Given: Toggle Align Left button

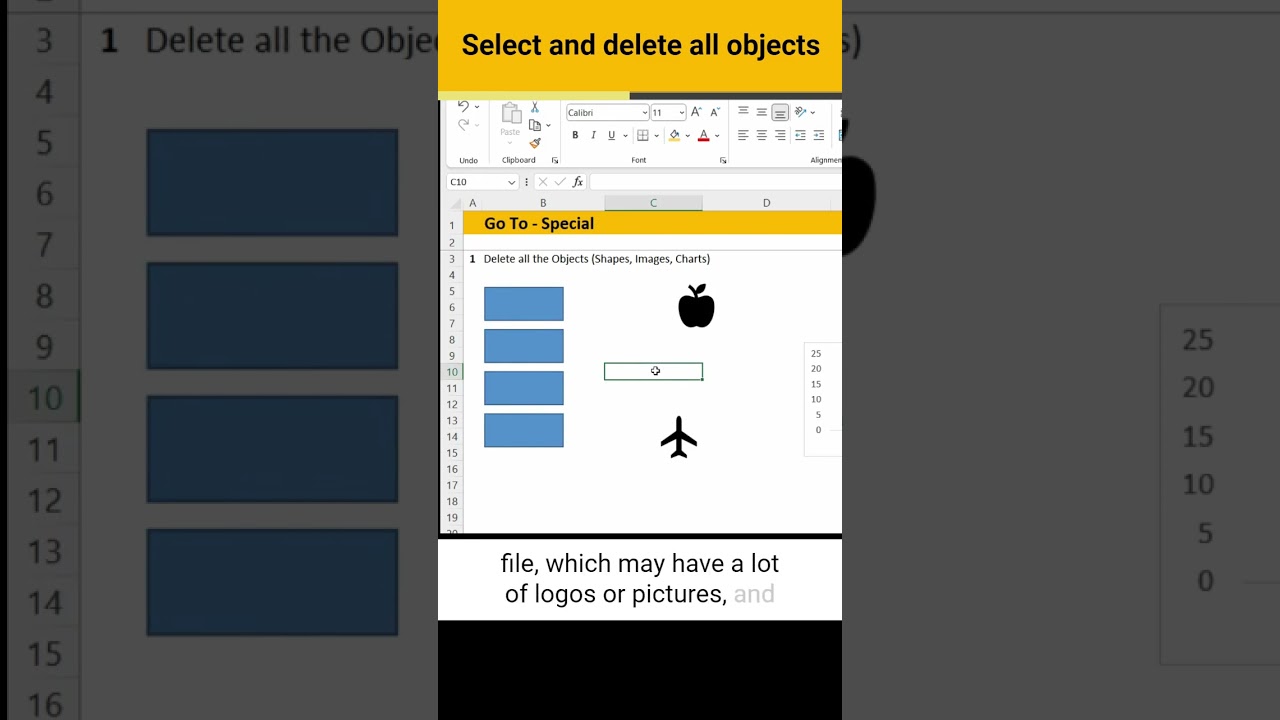Looking at the screenshot, I should pos(743,135).
